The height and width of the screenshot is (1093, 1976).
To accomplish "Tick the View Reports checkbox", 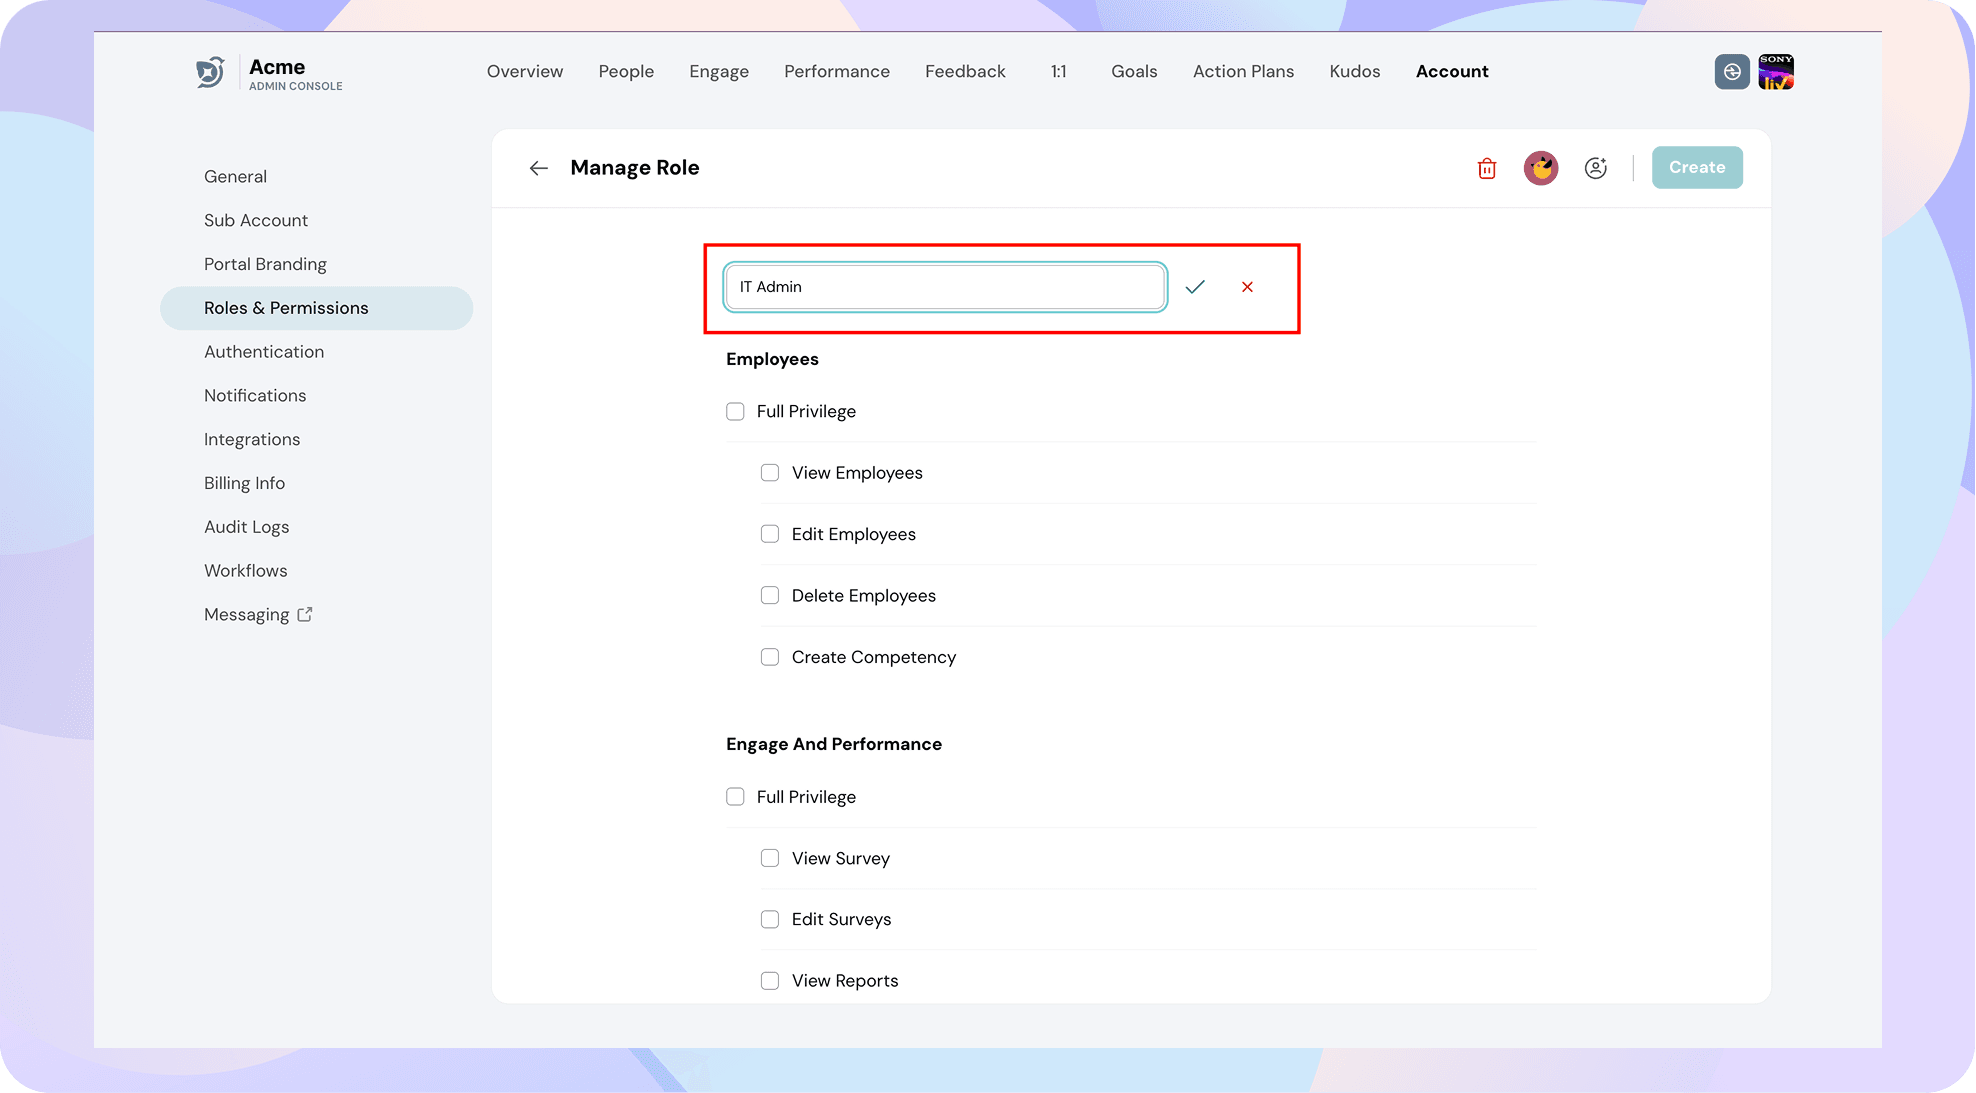I will click(x=770, y=981).
